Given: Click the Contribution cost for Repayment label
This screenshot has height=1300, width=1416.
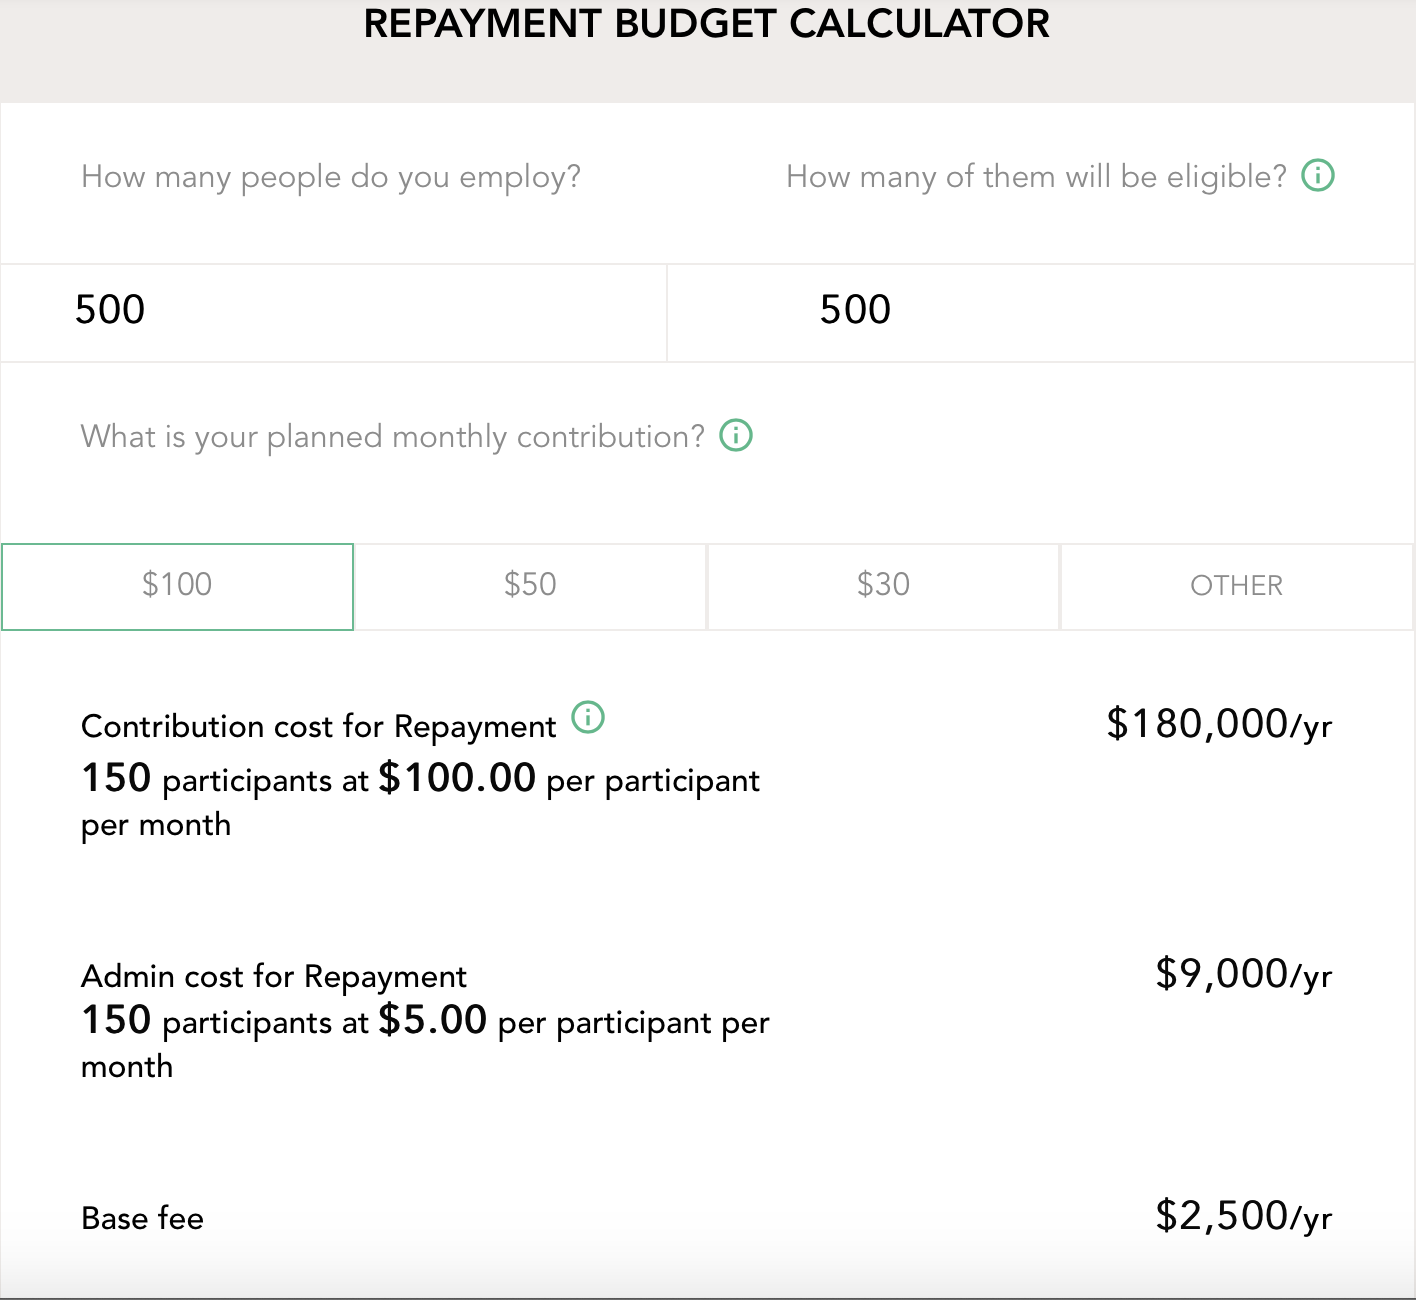Looking at the screenshot, I should pos(319,727).
